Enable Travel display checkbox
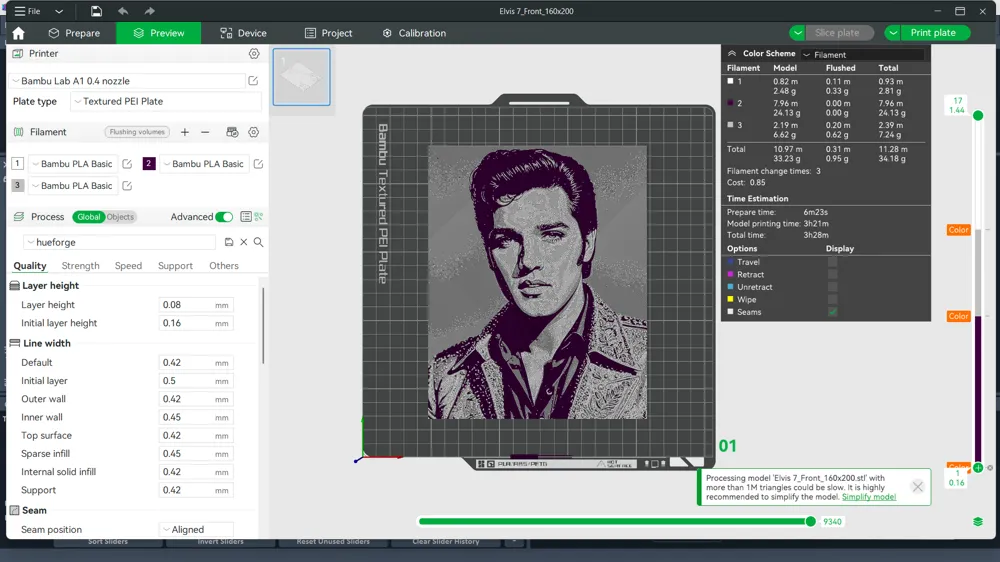The height and width of the screenshot is (562, 1000). (x=832, y=262)
